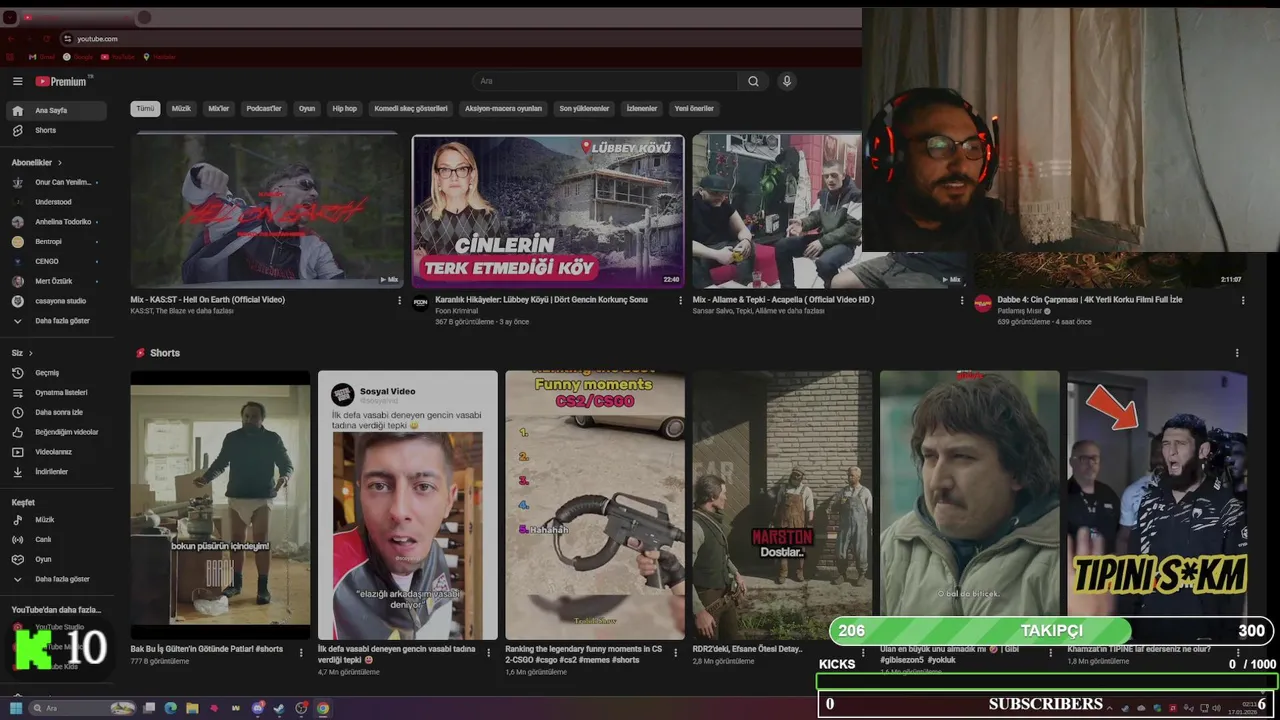The image size is (1280, 720).
Task: Open Onur Can Yenilm... channel
Action: click(x=56, y=182)
